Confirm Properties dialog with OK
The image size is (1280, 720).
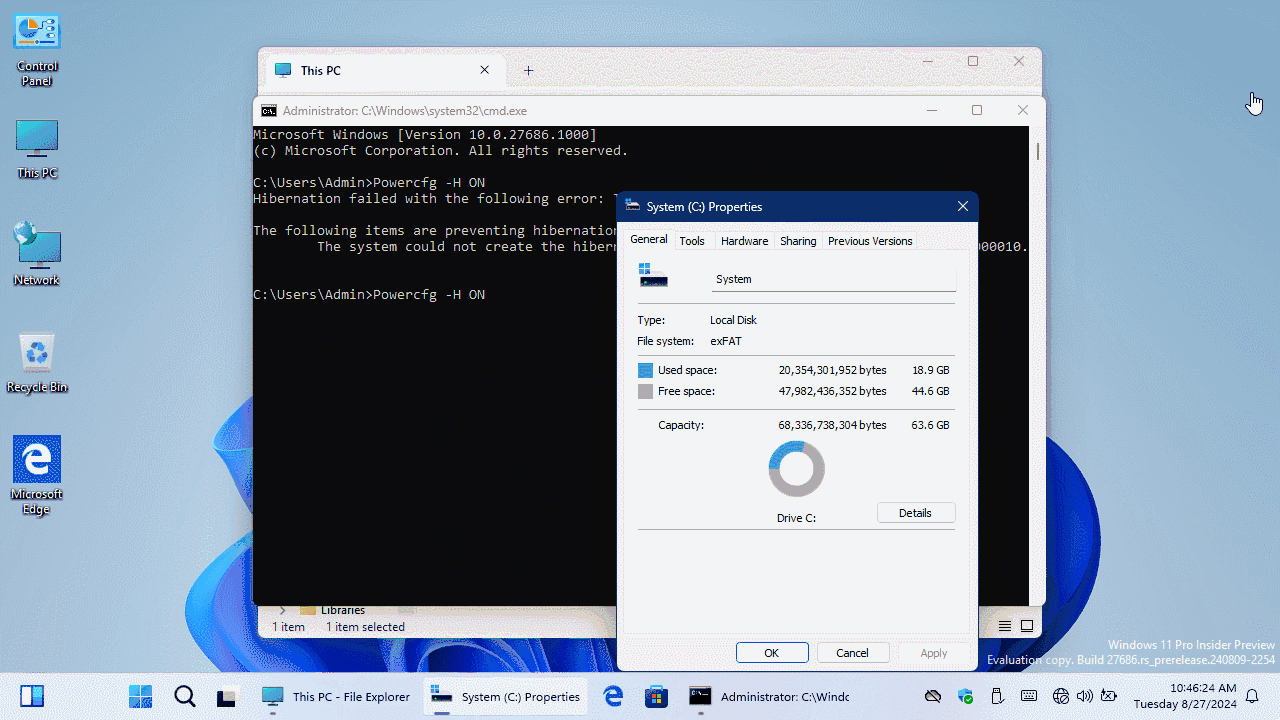point(772,653)
